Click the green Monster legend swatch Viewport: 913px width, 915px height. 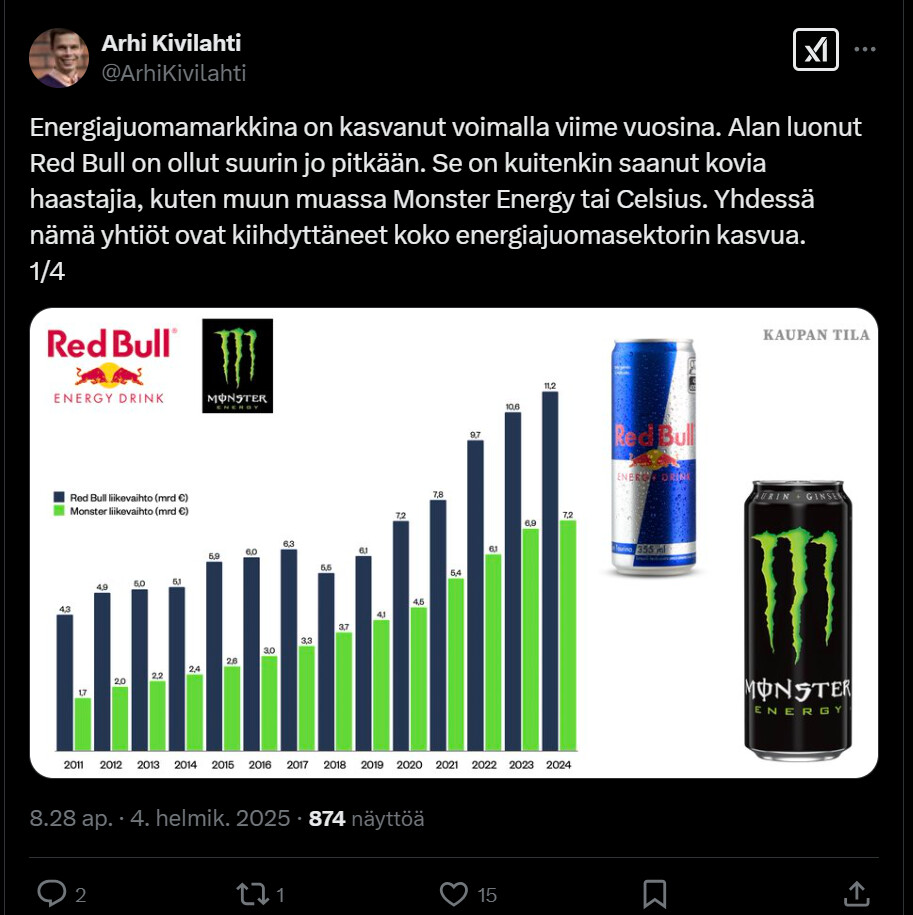59,511
